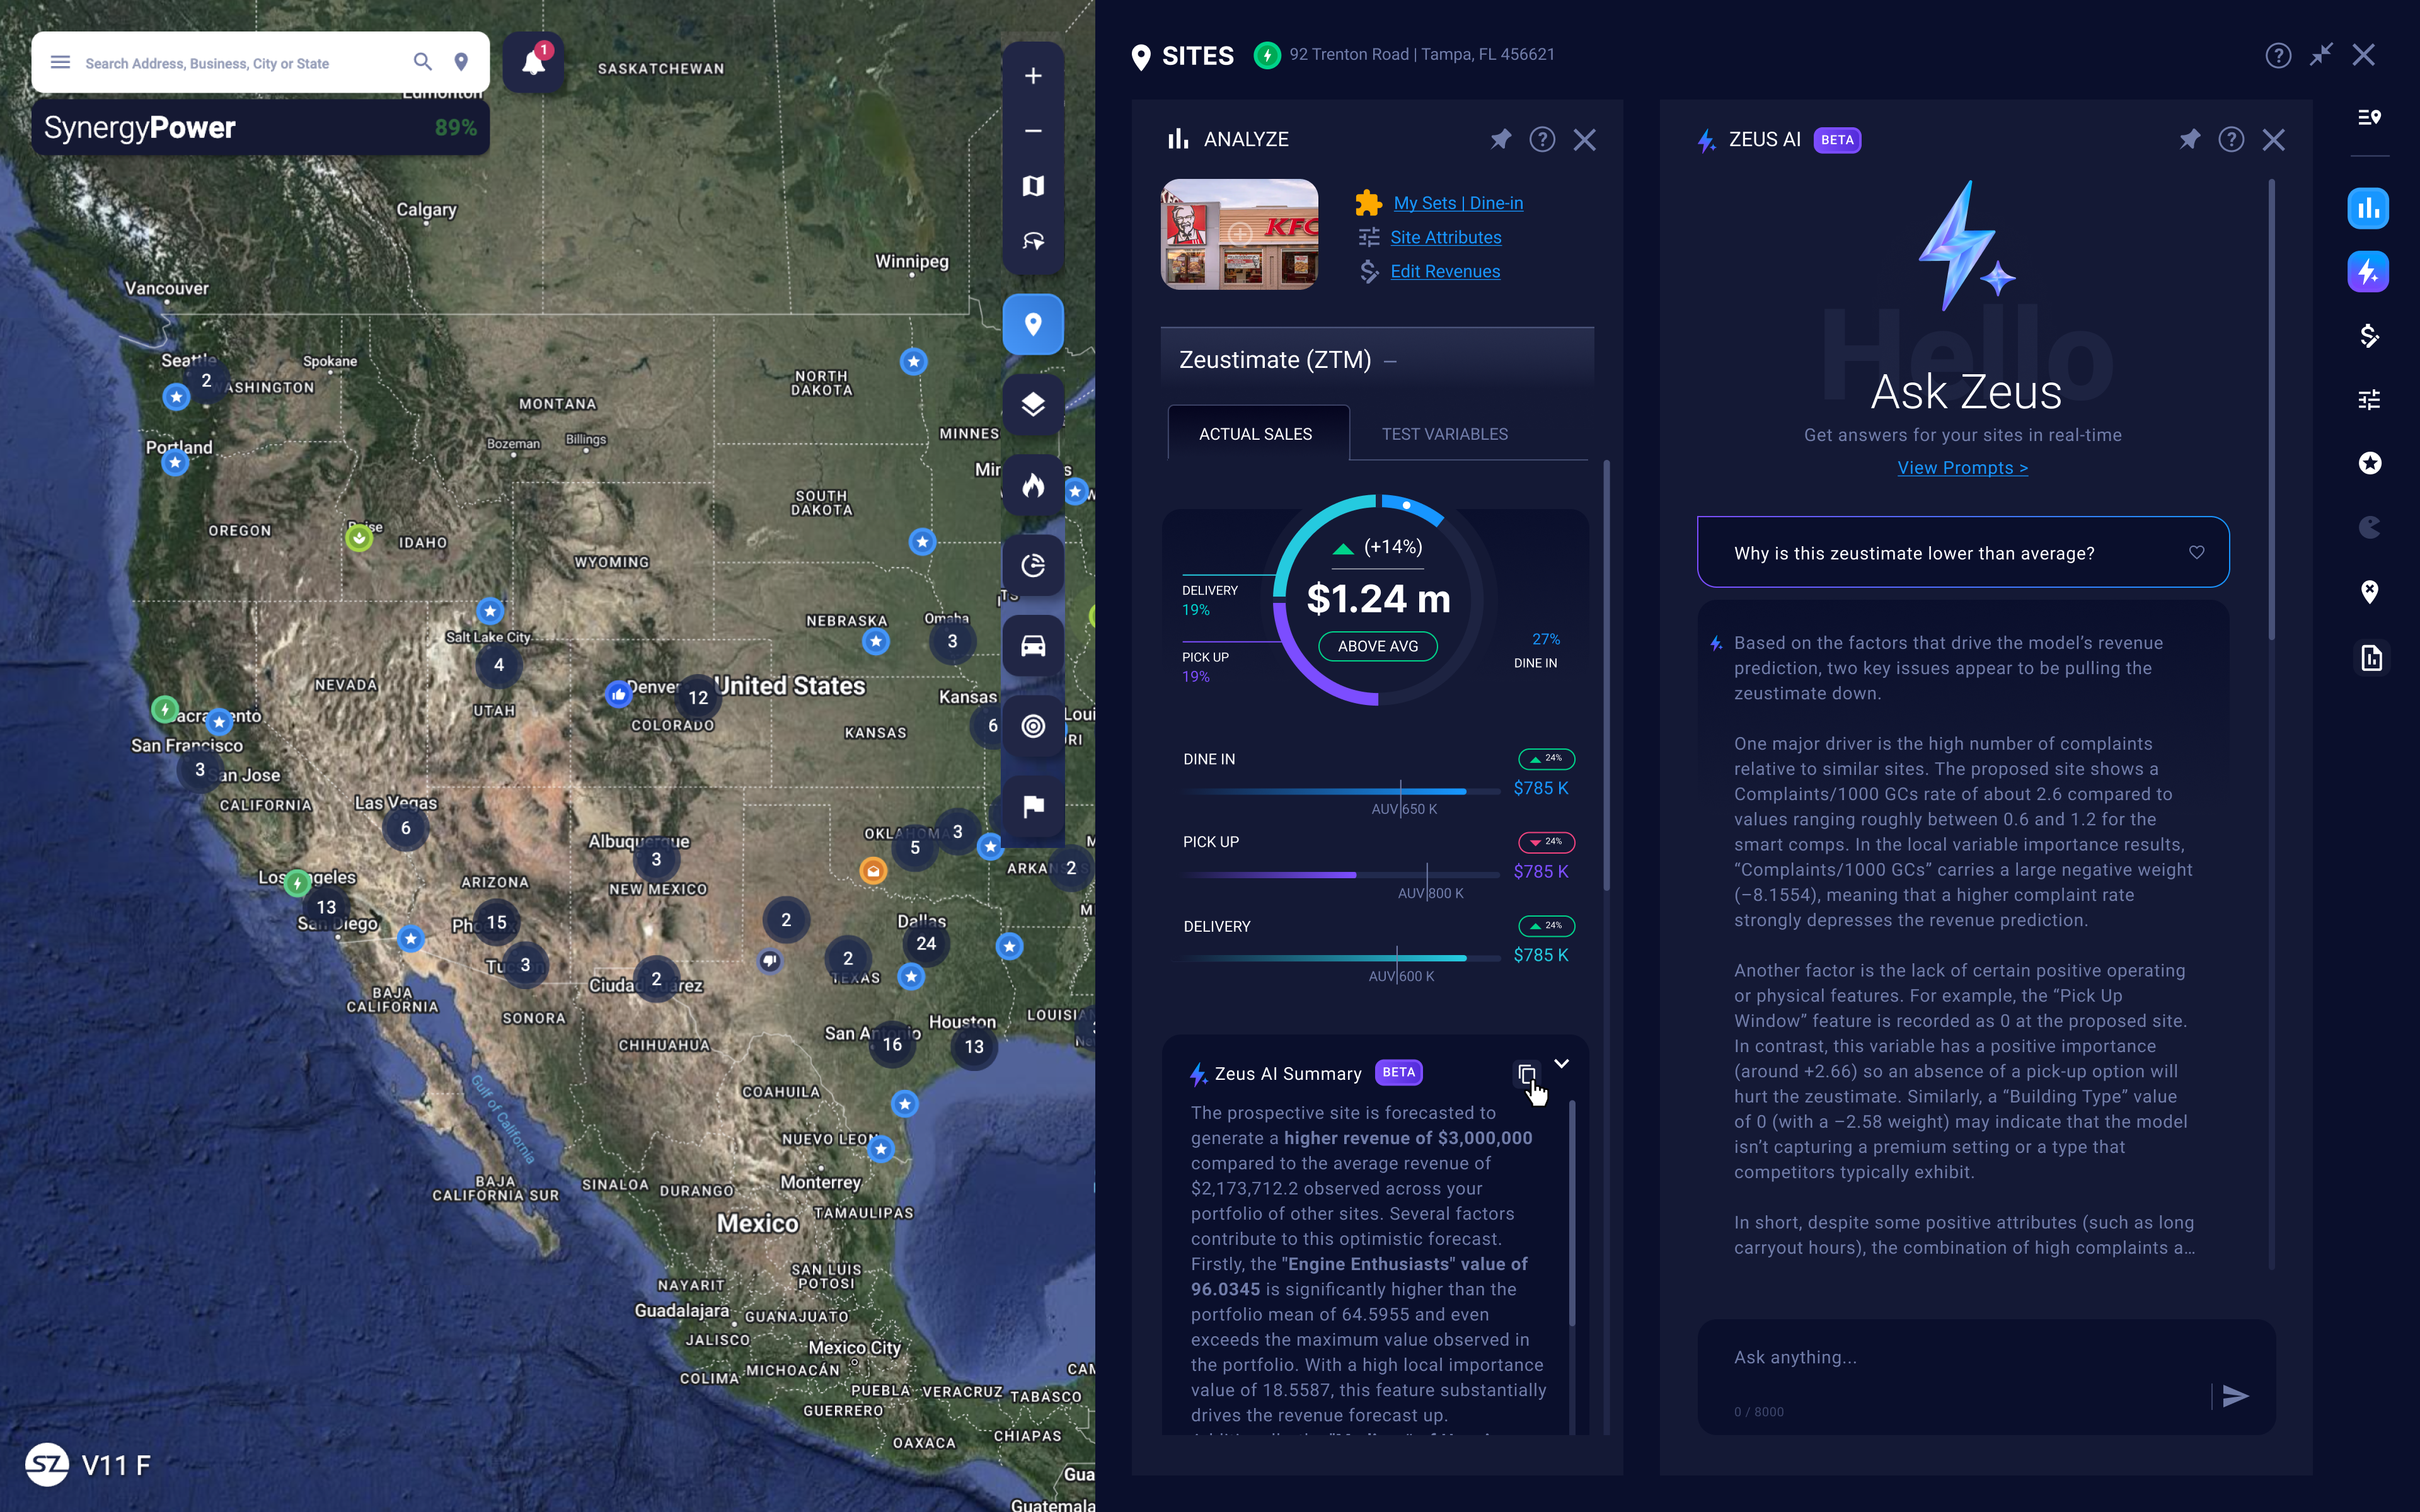Zoom in on the map
This screenshot has height=1512, width=2420.
click(x=1033, y=76)
